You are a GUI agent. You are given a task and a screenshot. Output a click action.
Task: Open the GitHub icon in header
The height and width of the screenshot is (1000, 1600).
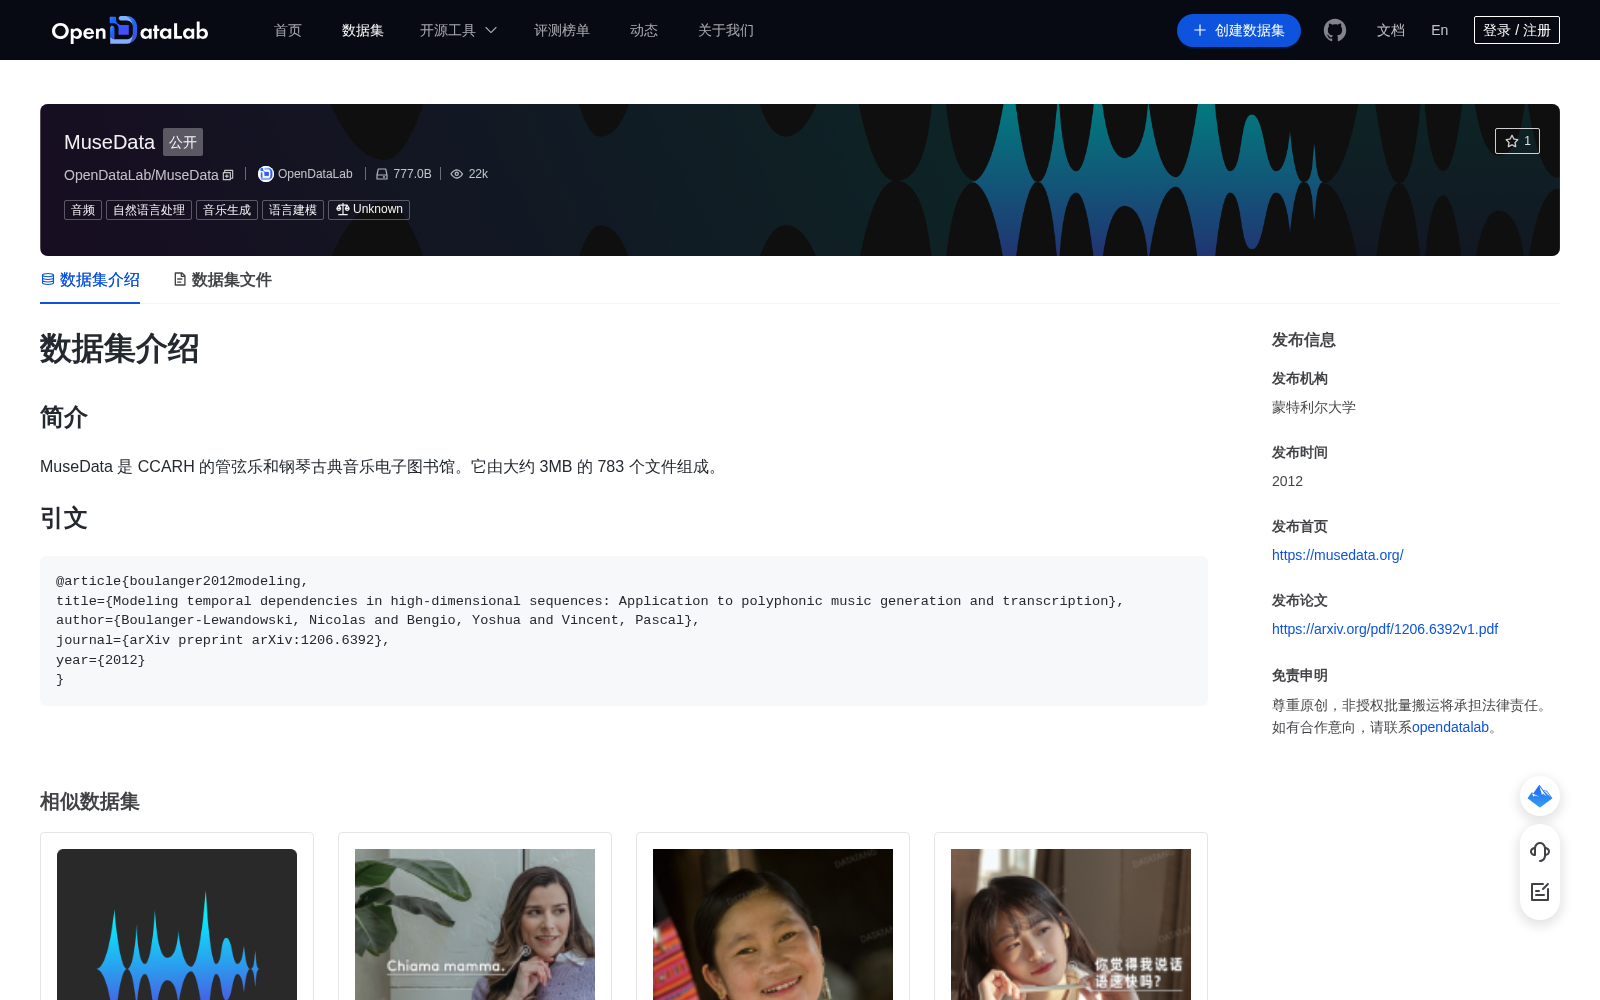click(1335, 30)
